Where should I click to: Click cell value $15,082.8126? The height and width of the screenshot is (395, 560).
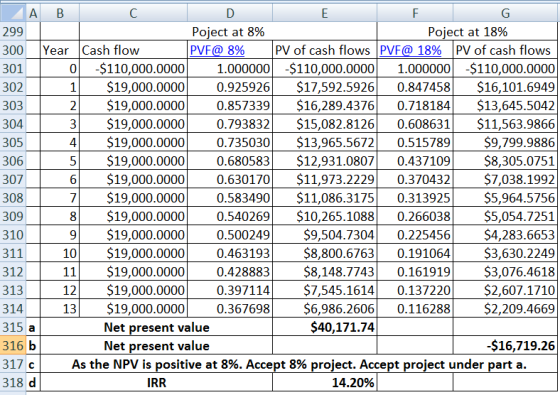tap(325, 124)
